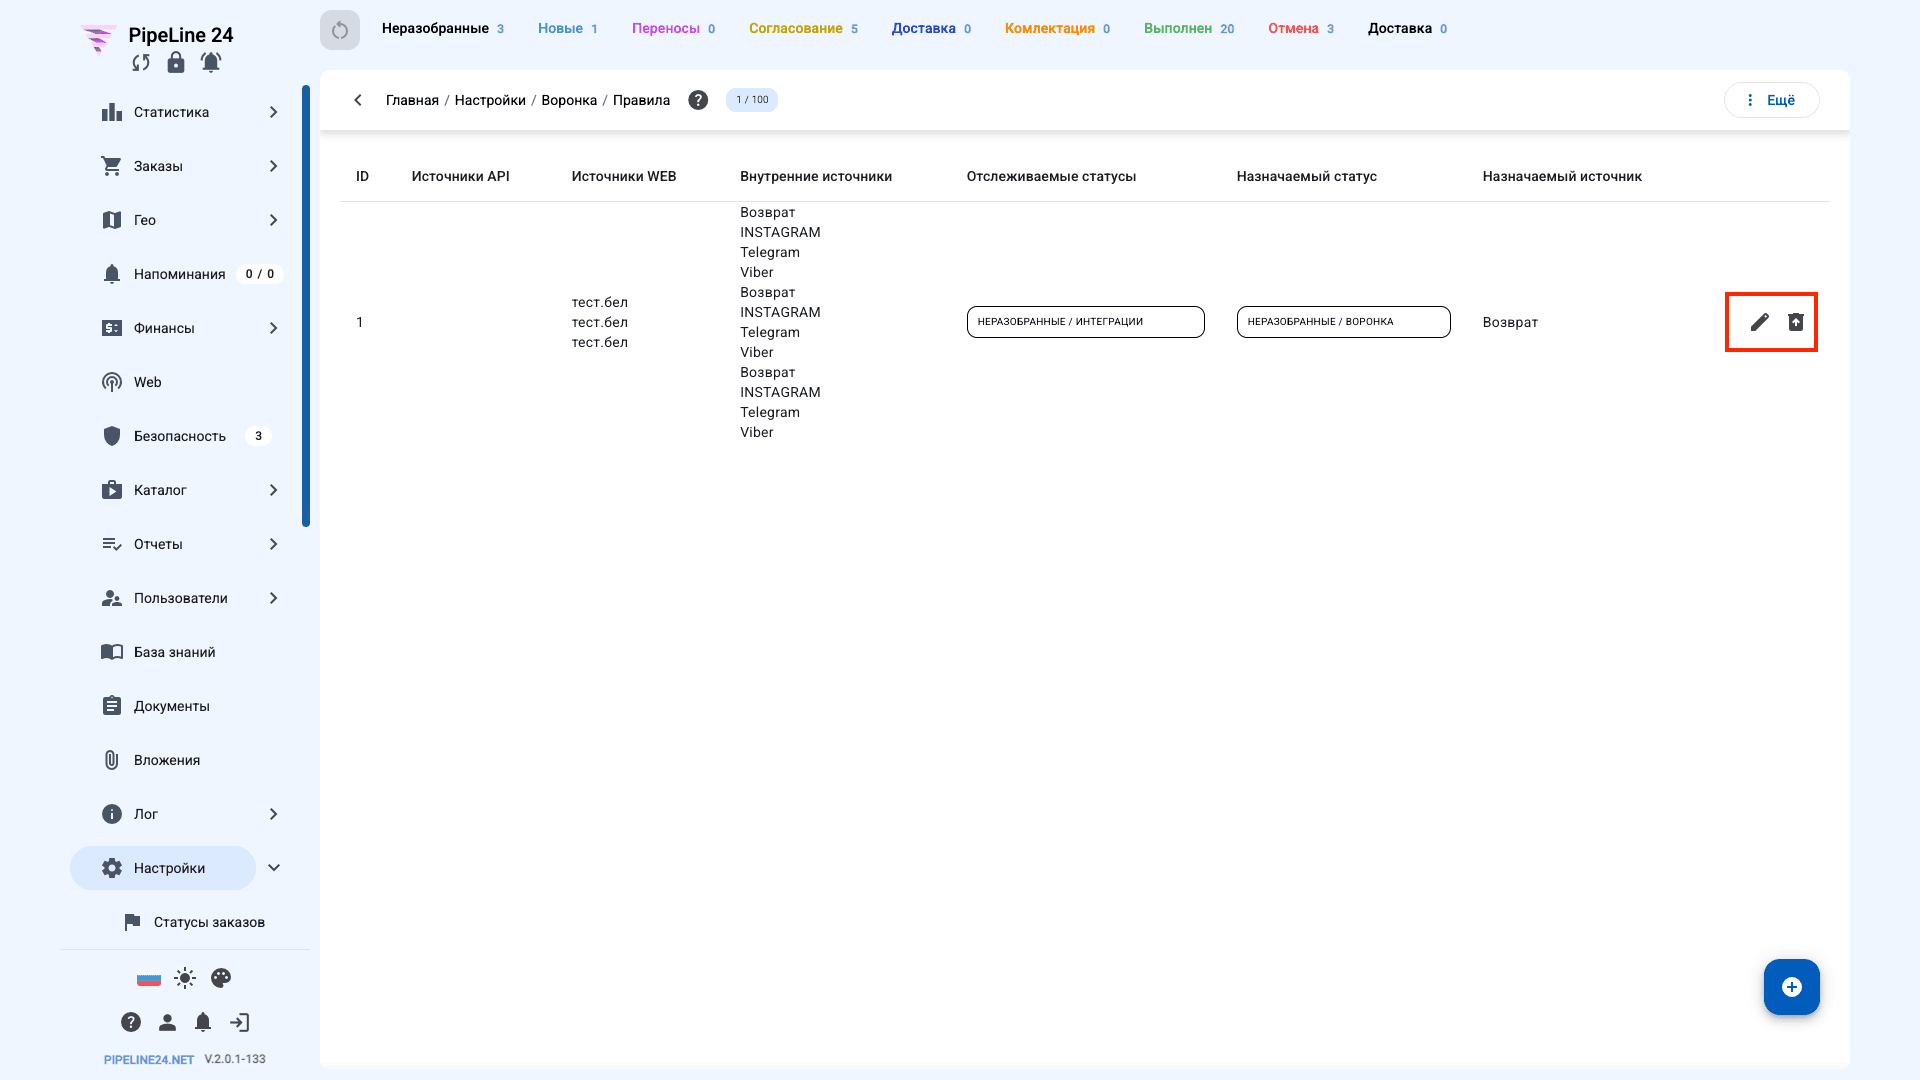The image size is (1920, 1080).
Task: Collapse the Настройки submenu chevron
Action: 274,868
